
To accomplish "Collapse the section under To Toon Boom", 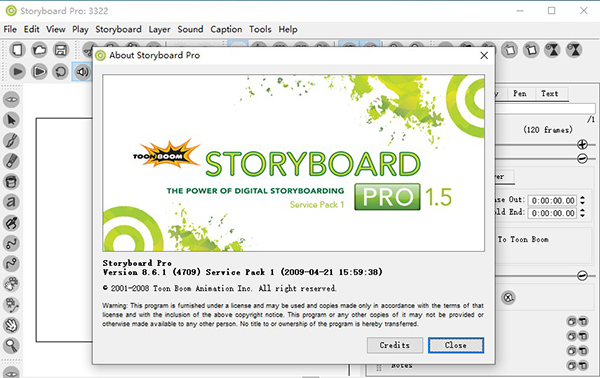I will 582,275.
